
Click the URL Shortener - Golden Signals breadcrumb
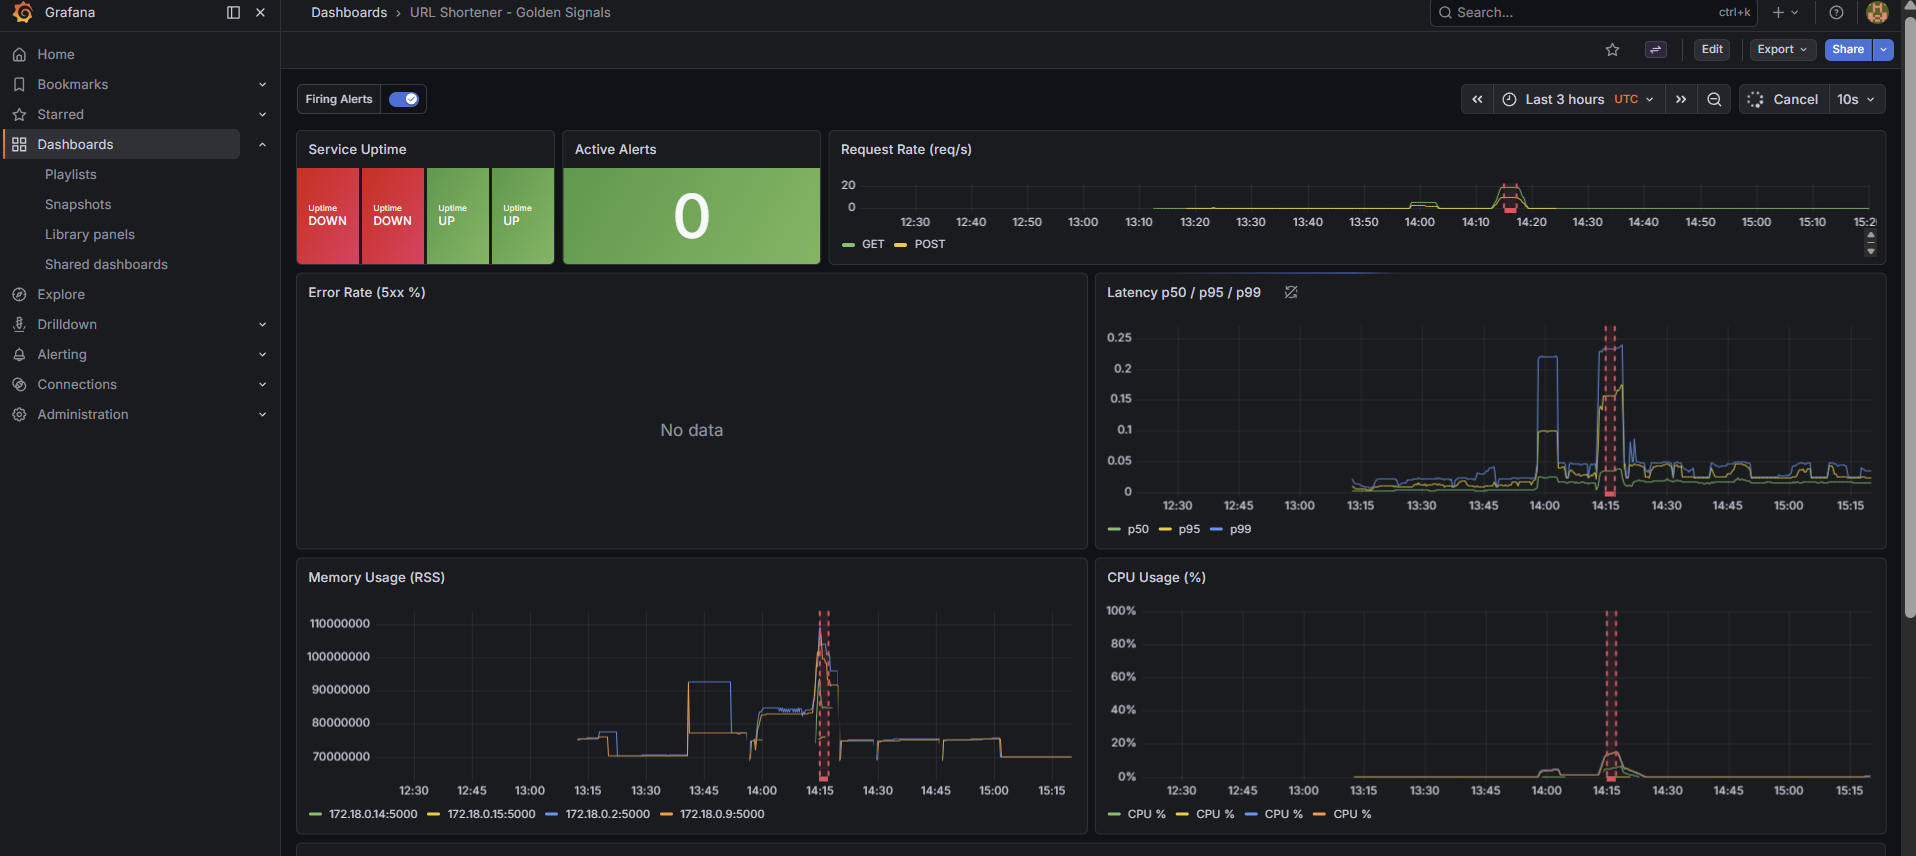click(x=510, y=13)
